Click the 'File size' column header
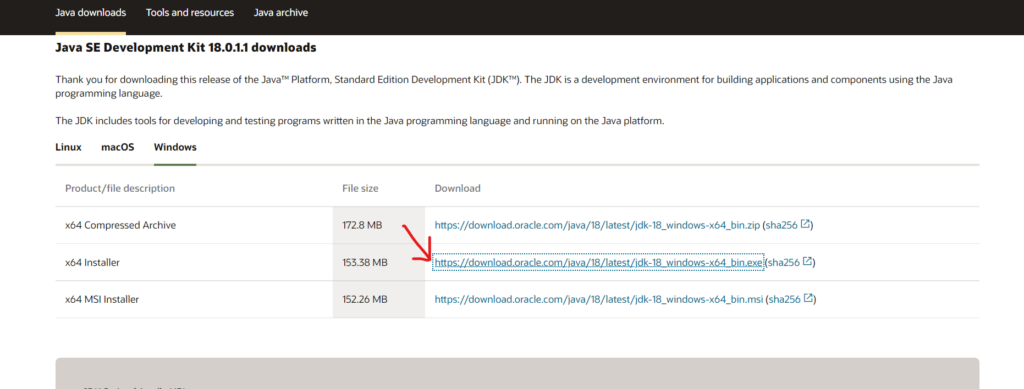The height and width of the screenshot is (389, 1024). 360,189
